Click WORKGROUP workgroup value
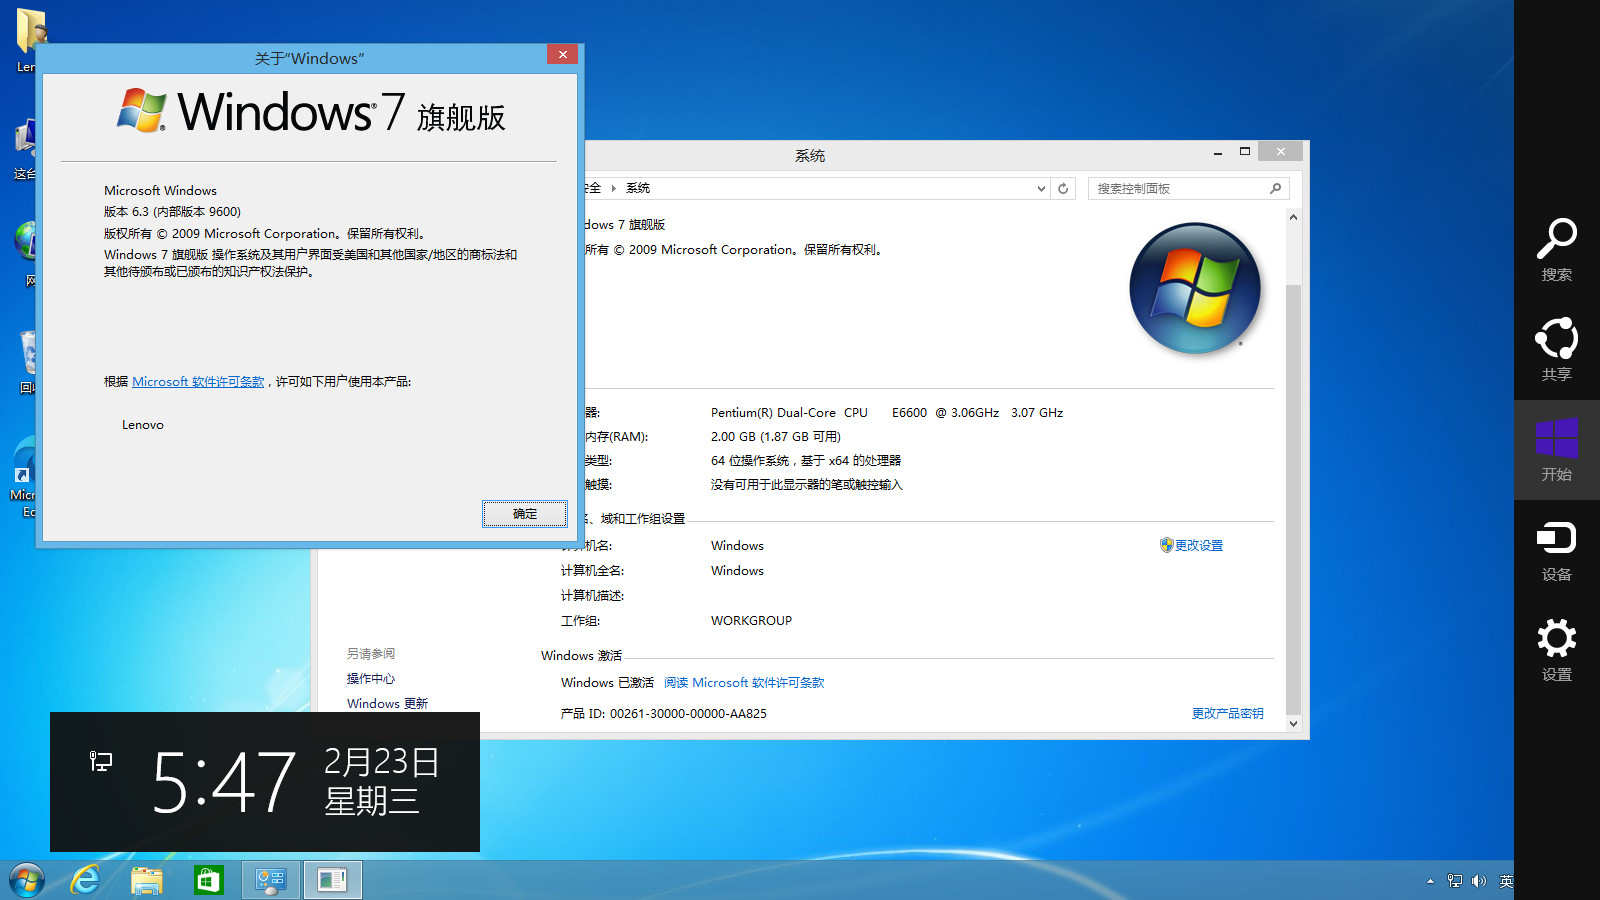Screen dimensions: 1600x900 [751, 621]
